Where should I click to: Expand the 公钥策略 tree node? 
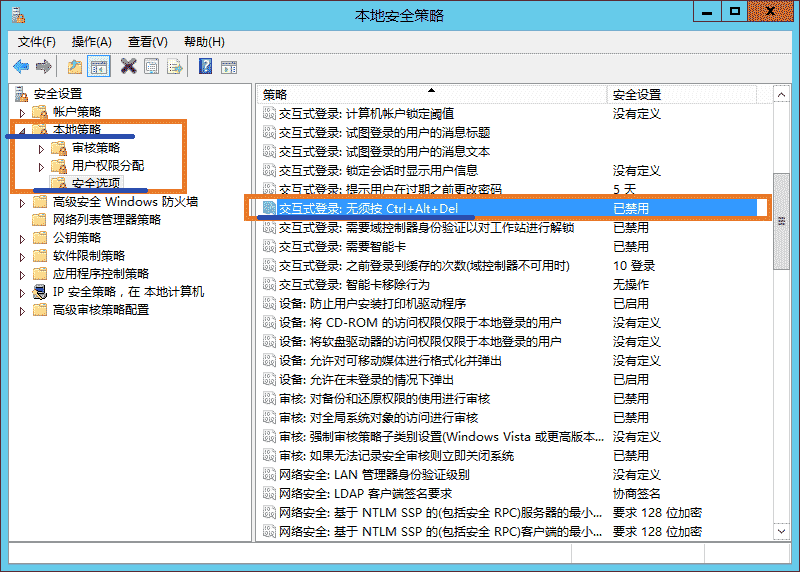point(22,239)
